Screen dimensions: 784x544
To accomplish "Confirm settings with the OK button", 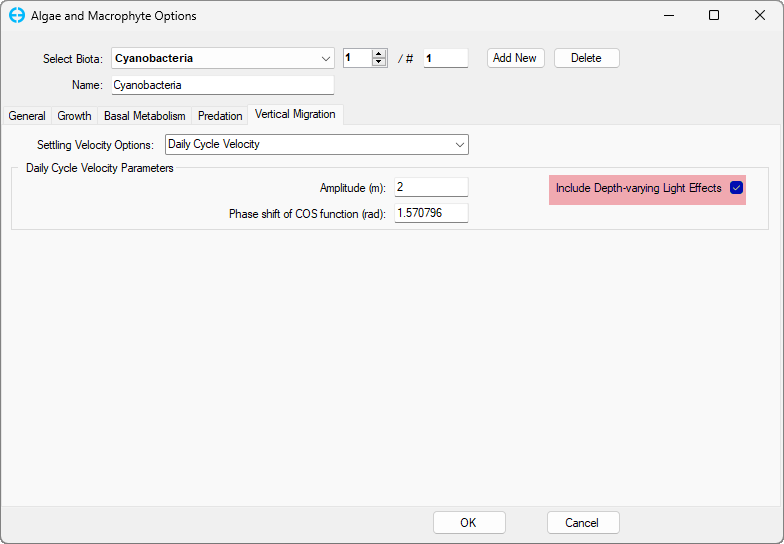I will [468, 523].
